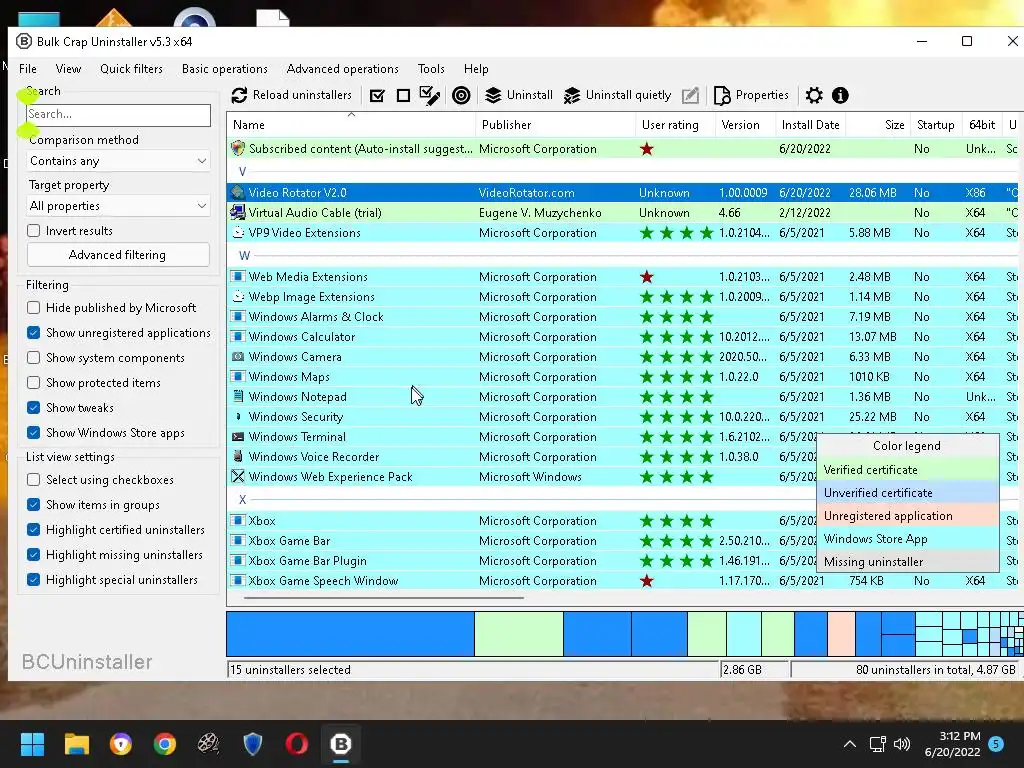
Task: Click the pink block in the treemap
Action: click(x=841, y=633)
